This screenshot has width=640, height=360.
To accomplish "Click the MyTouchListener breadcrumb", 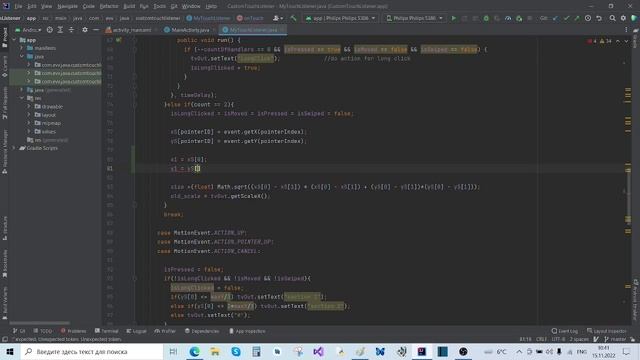I will point(209,18).
